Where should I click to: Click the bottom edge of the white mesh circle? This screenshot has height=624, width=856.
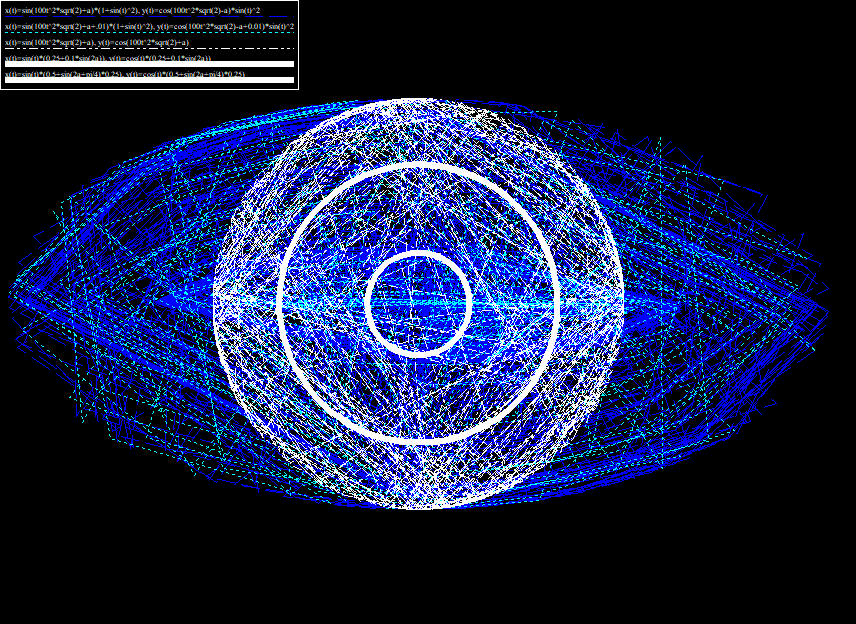[x=419, y=506]
